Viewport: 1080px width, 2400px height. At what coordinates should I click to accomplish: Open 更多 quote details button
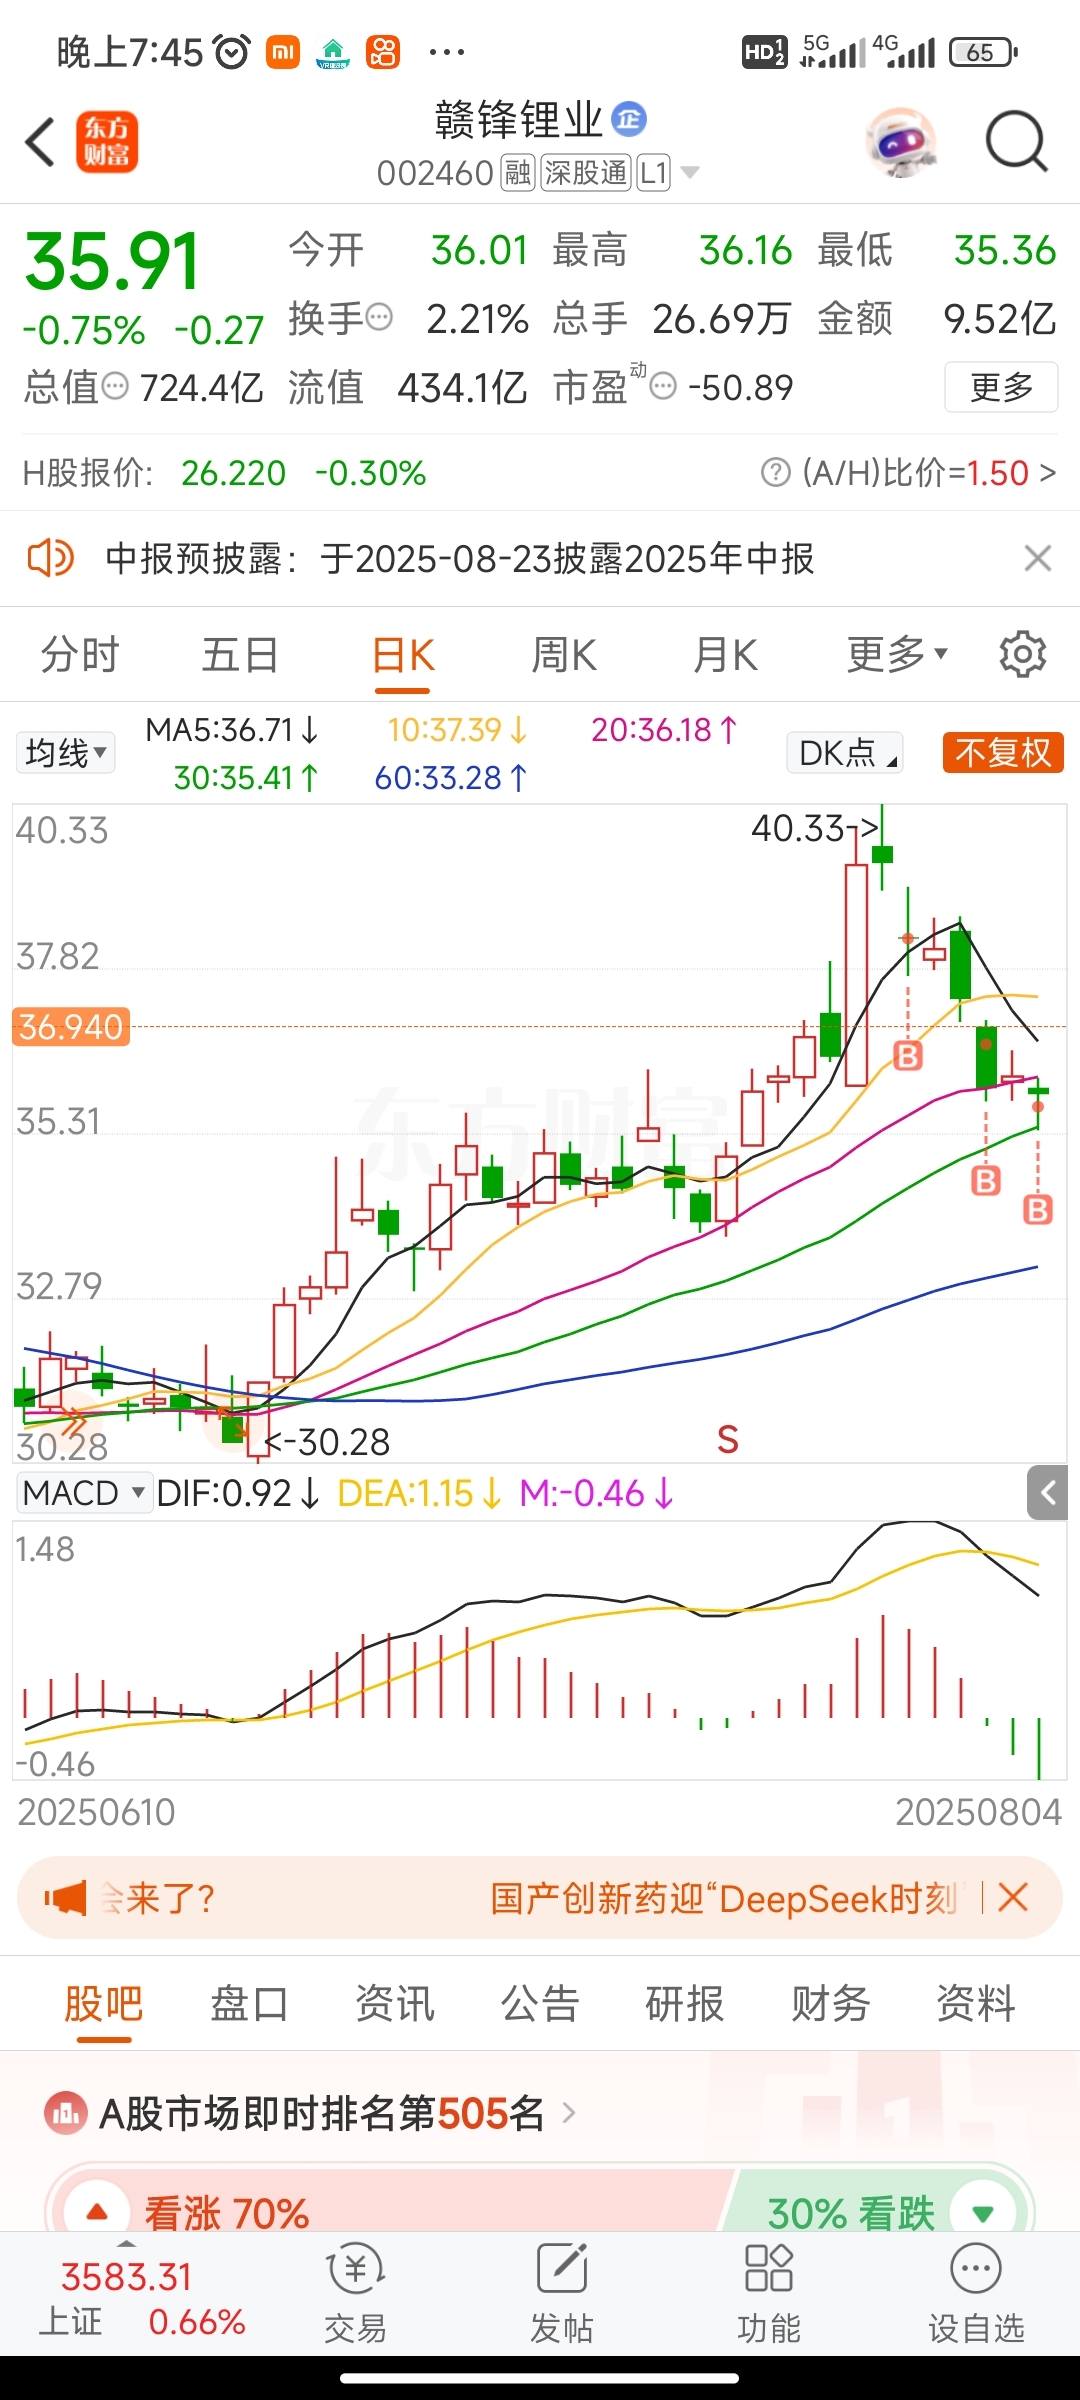tap(1001, 387)
